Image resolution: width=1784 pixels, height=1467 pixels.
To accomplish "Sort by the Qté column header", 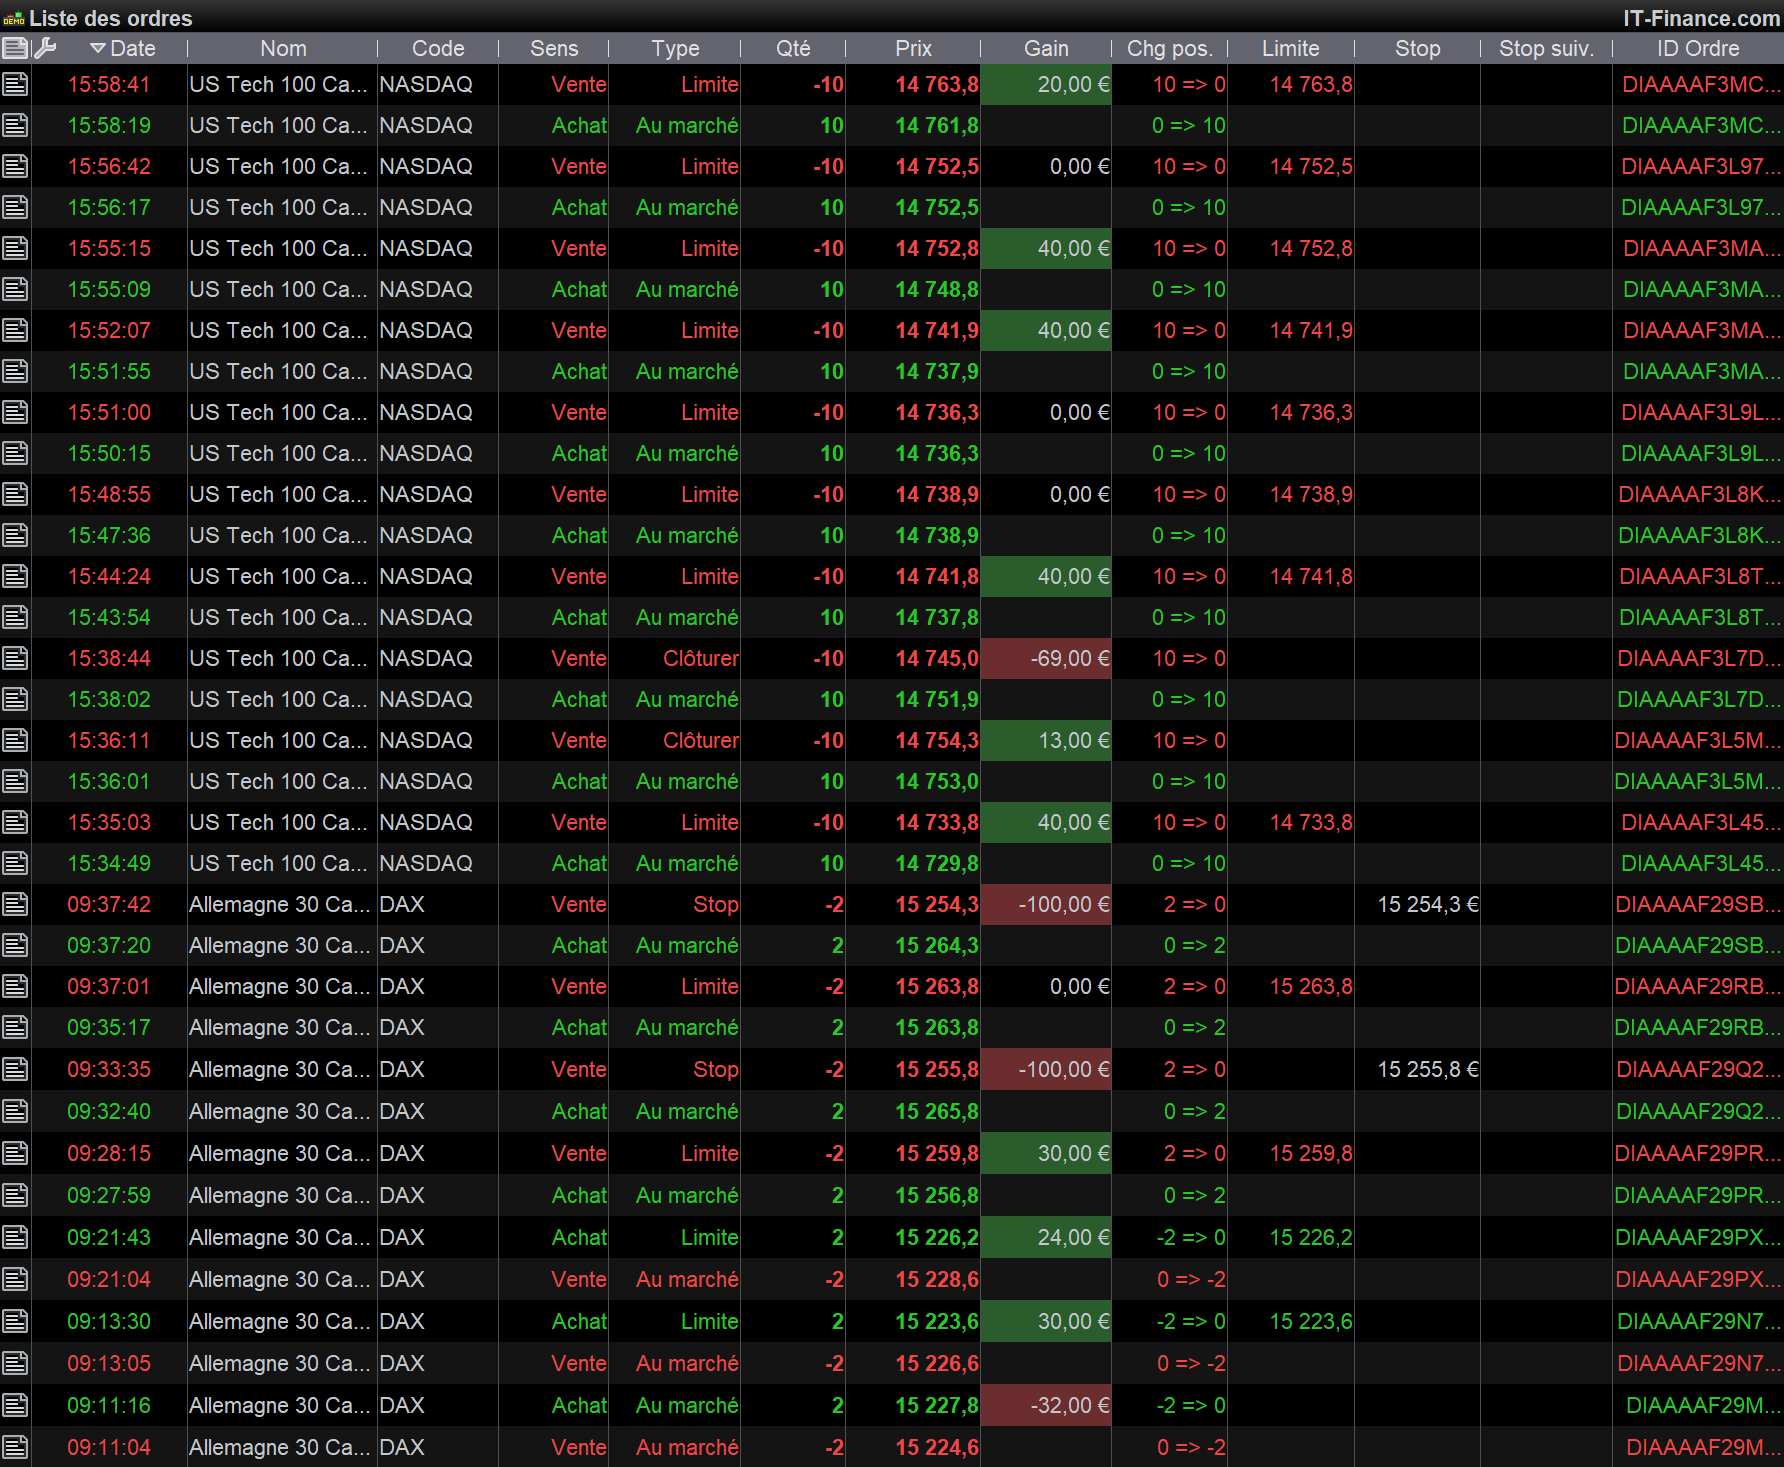I will 793,48.
